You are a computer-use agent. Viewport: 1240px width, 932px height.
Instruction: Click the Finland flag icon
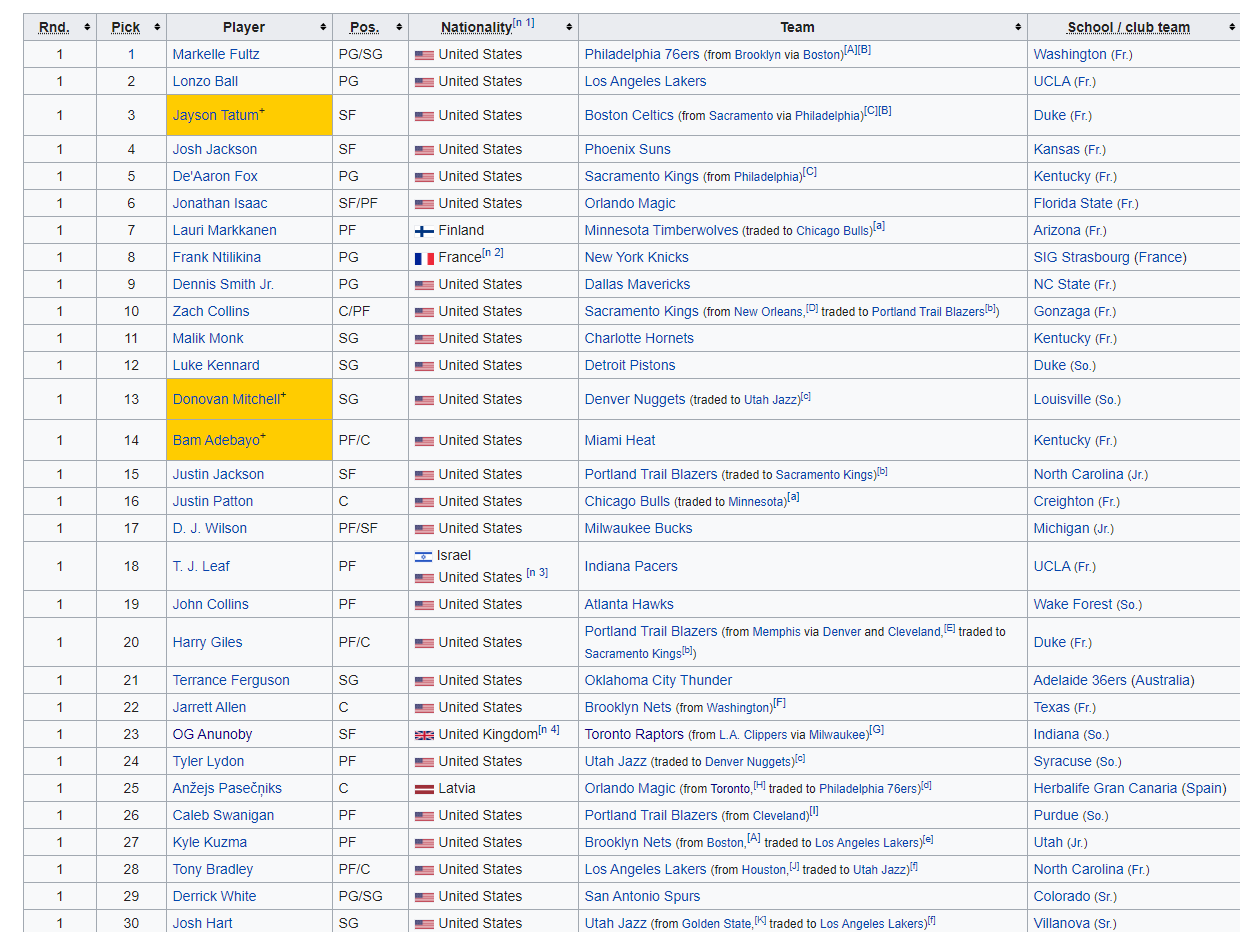click(424, 231)
